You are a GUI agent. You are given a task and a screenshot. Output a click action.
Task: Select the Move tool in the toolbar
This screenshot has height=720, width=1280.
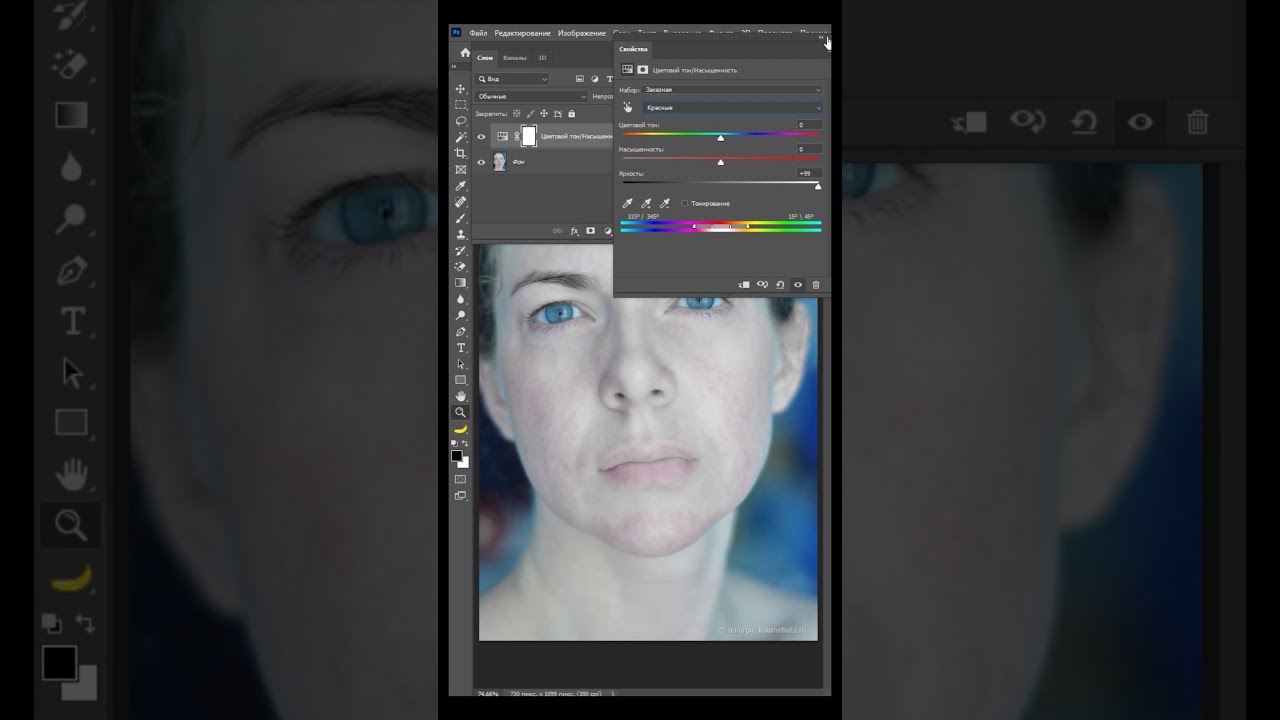(461, 89)
